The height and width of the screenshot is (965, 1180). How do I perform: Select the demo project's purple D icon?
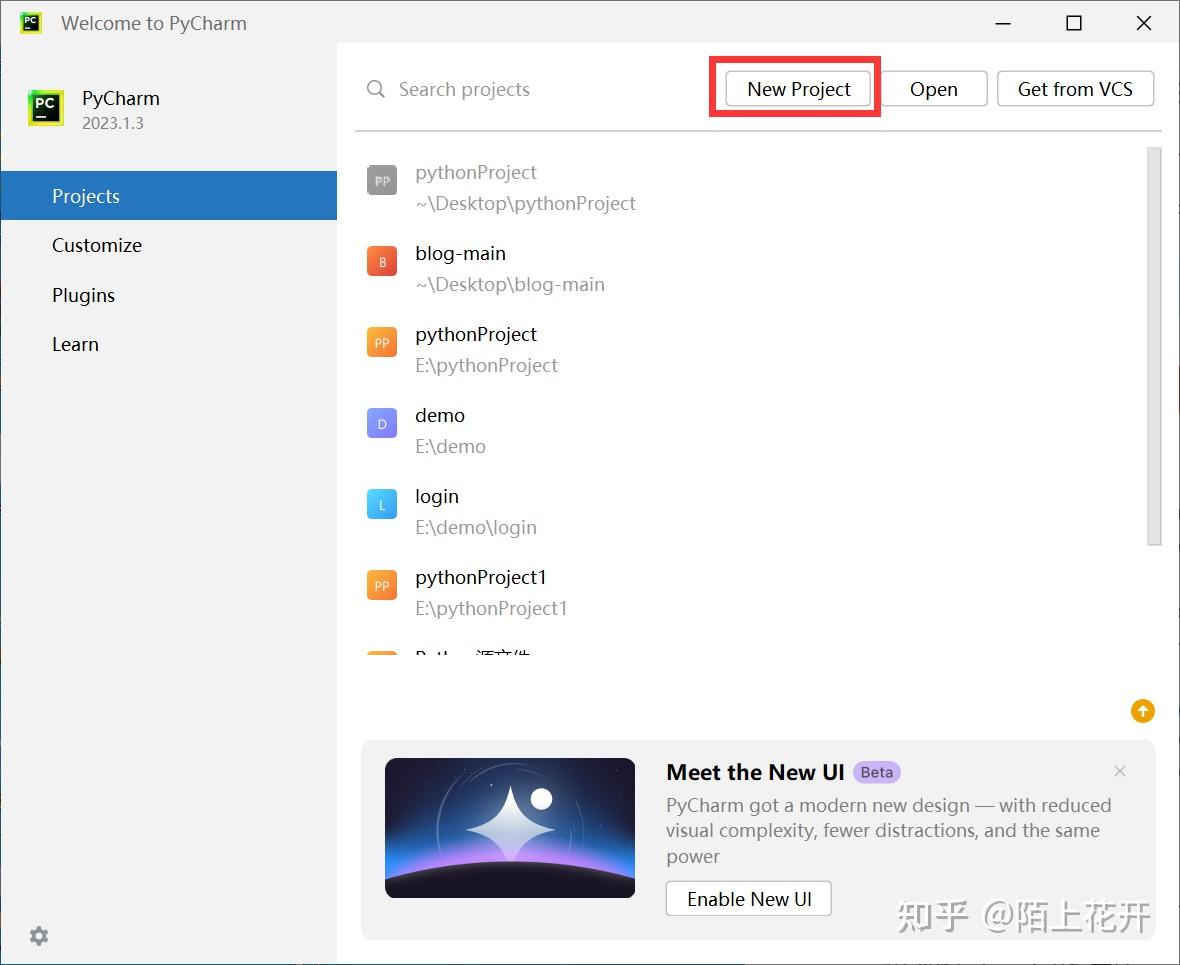pyautogui.click(x=381, y=424)
